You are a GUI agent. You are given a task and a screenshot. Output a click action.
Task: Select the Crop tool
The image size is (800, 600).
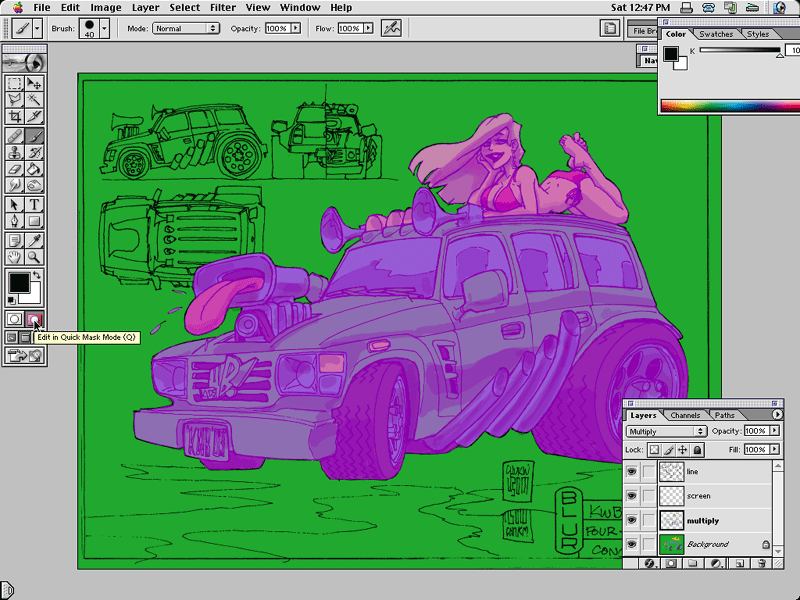point(14,116)
